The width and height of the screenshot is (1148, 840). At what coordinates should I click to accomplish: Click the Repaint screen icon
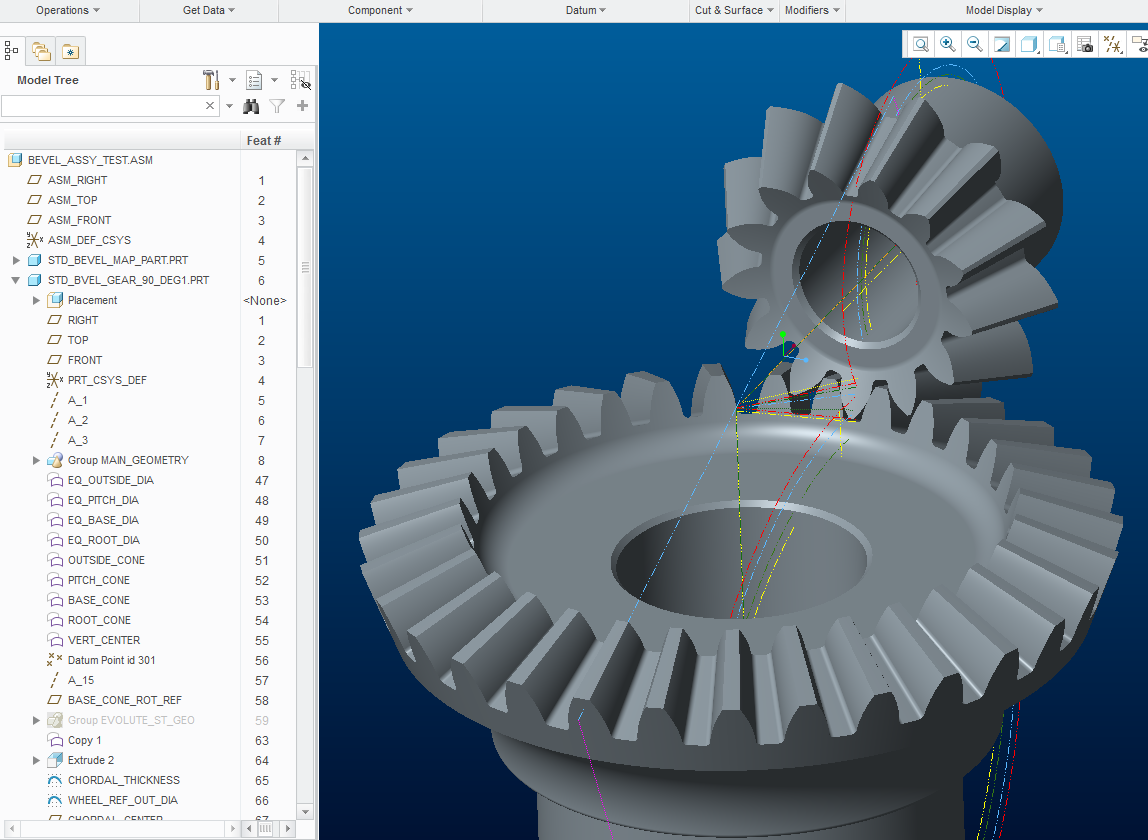point(1003,44)
